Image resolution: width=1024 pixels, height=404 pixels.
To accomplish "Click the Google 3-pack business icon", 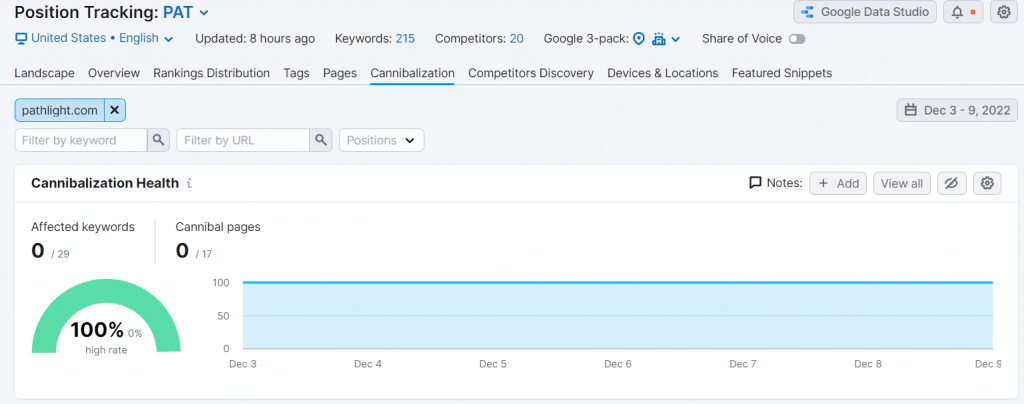I will click(659, 39).
